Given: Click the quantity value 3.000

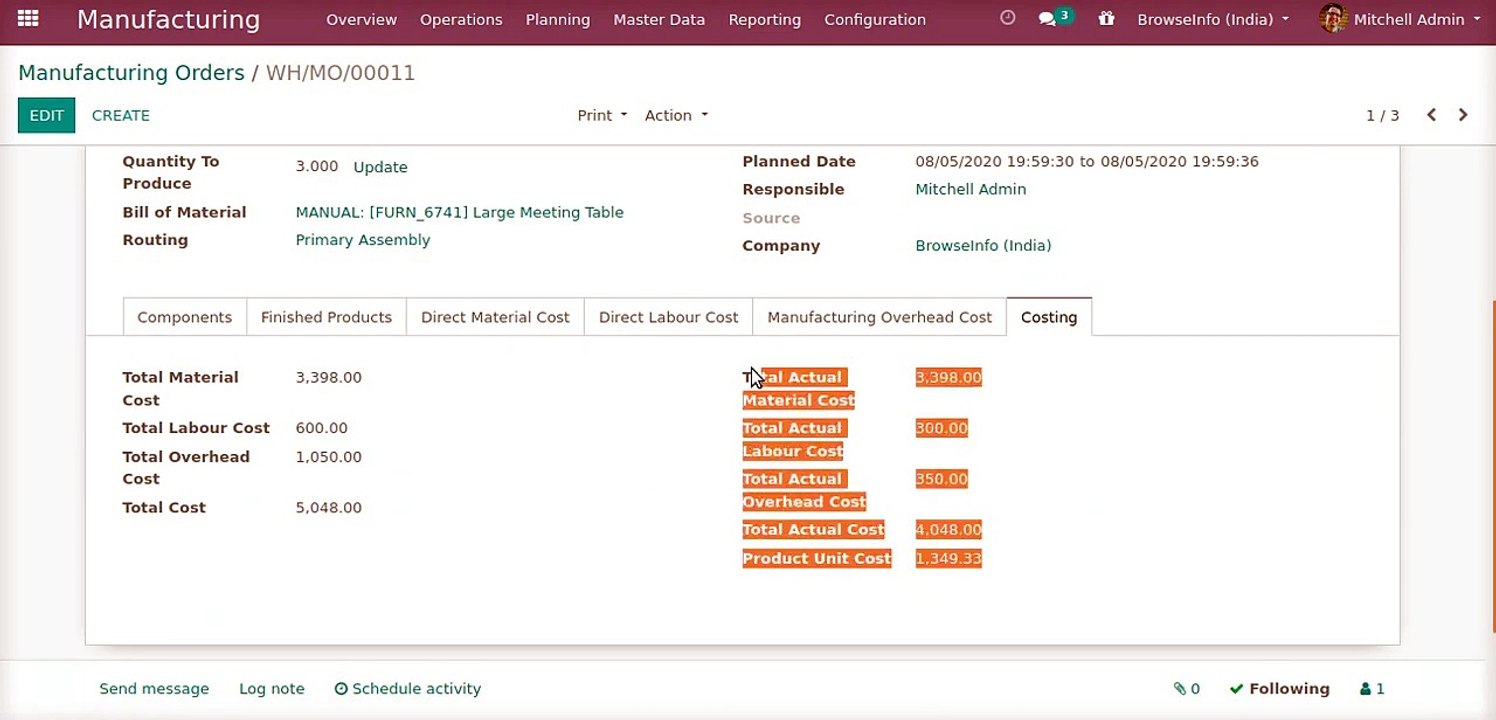Looking at the screenshot, I should (317, 167).
